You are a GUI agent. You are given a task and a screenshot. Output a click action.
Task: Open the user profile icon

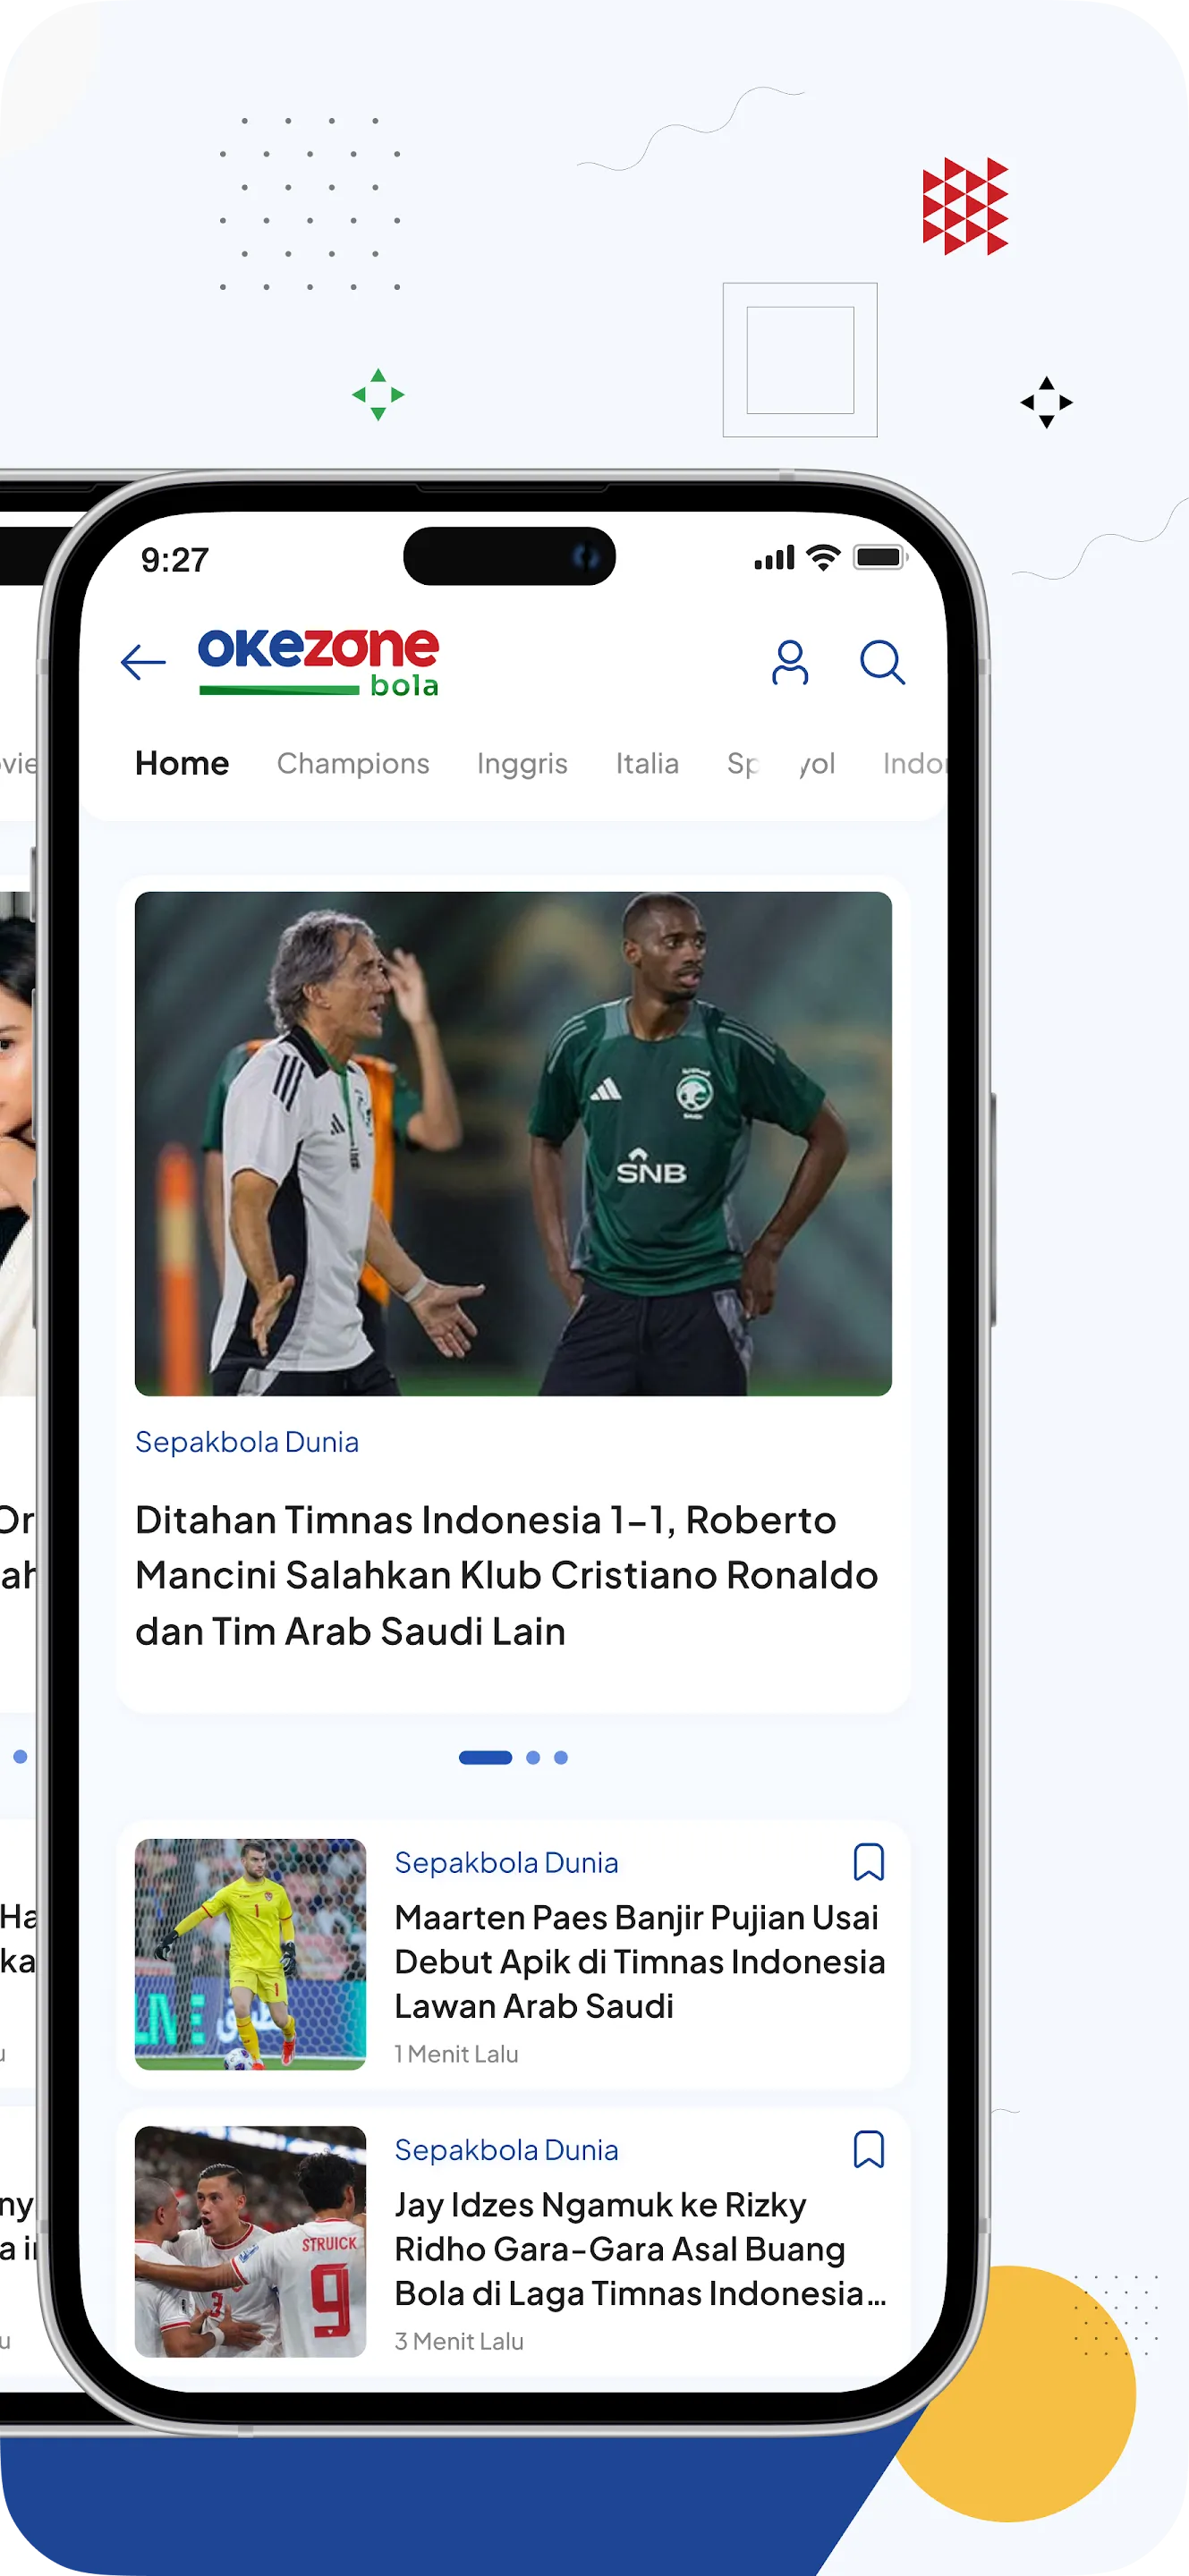[x=789, y=662]
